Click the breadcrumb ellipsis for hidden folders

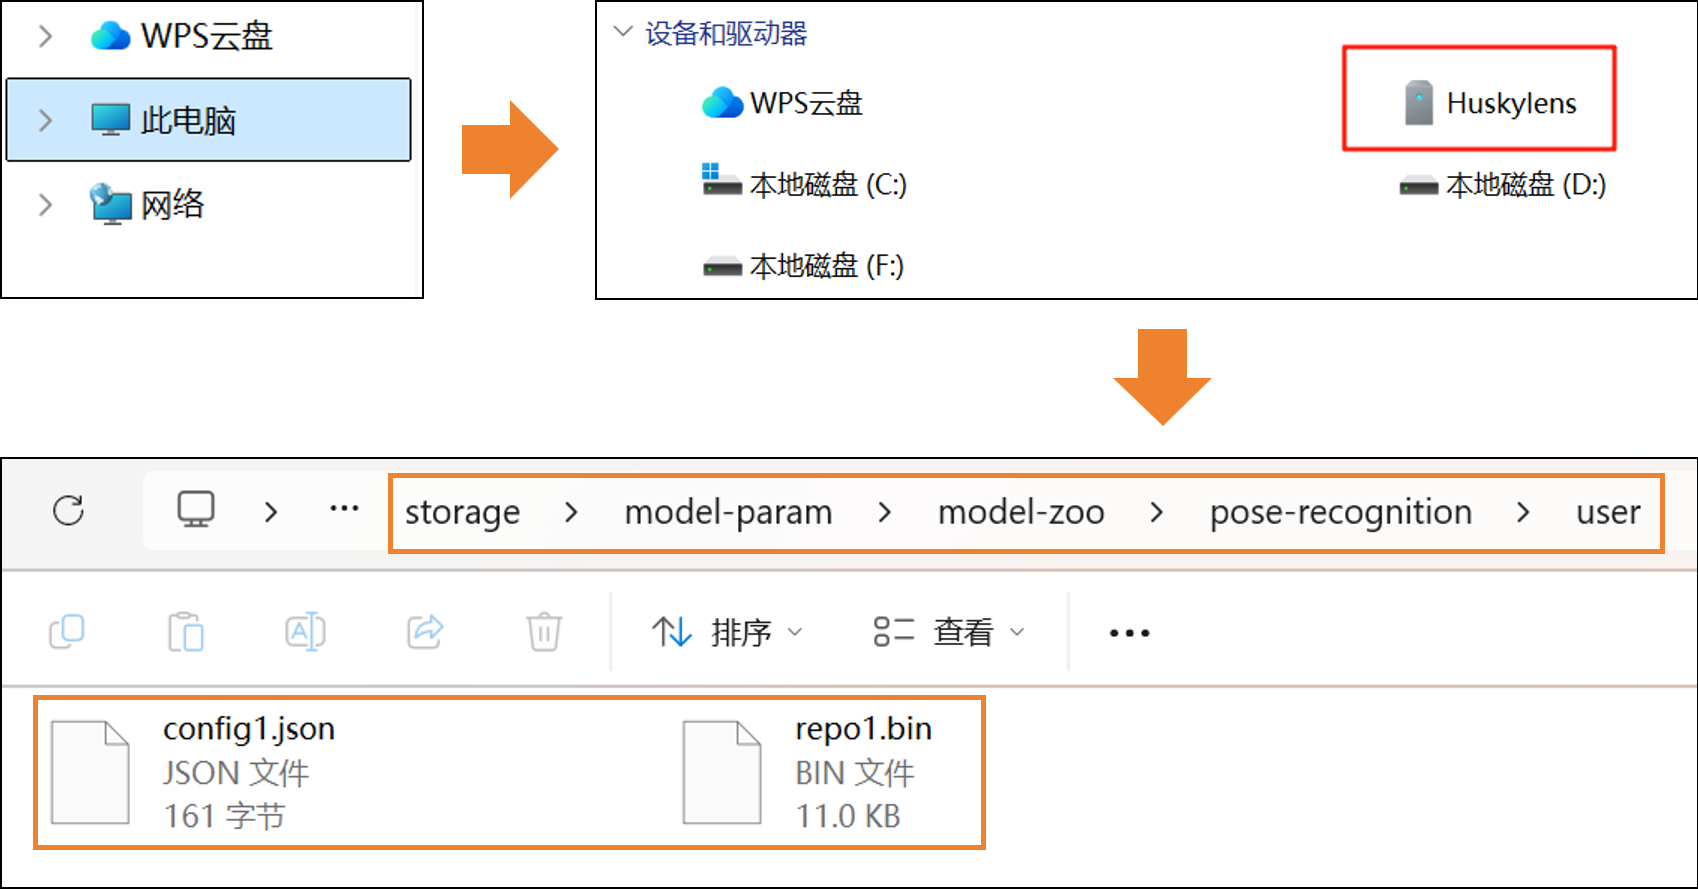click(344, 509)
